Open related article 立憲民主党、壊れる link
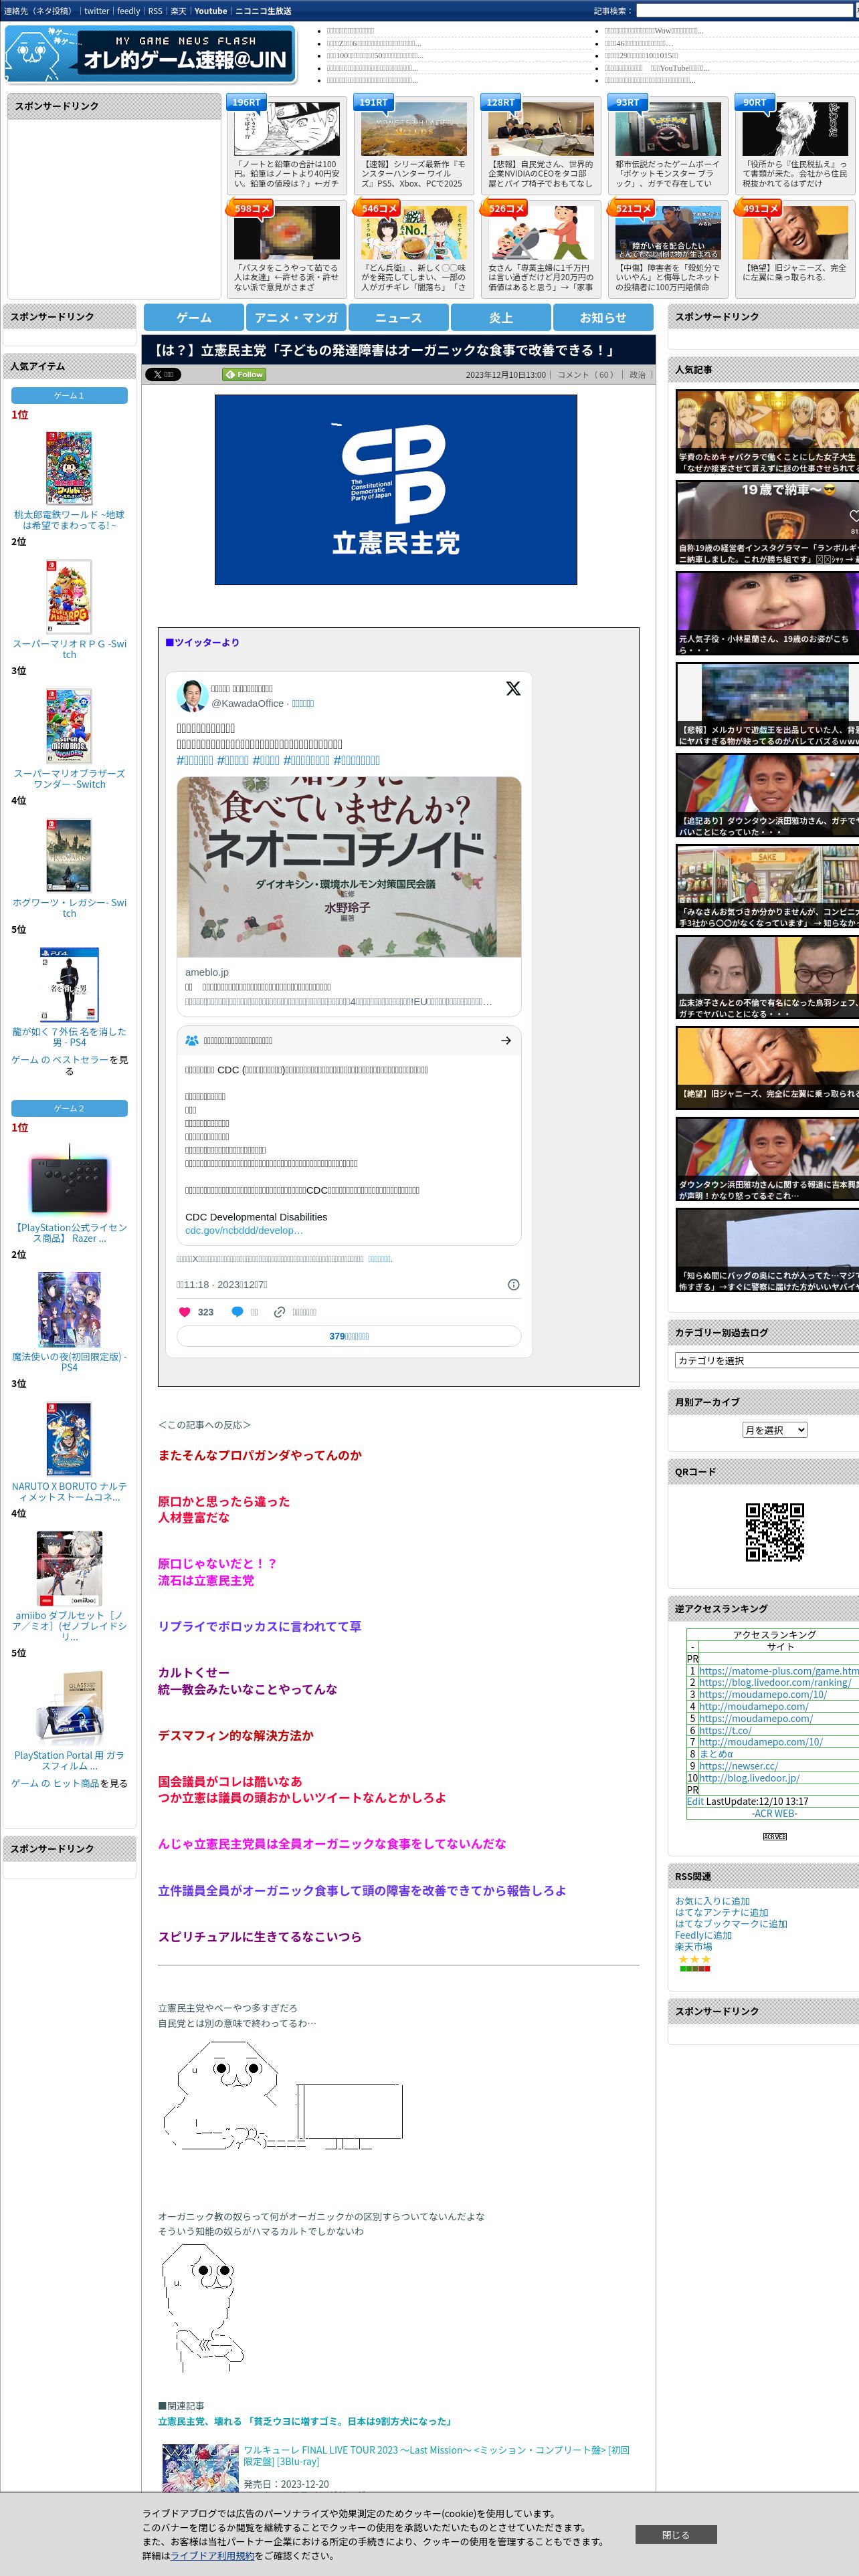The height and width of the screenshot is (2576, 859). tap(305, 2421)
